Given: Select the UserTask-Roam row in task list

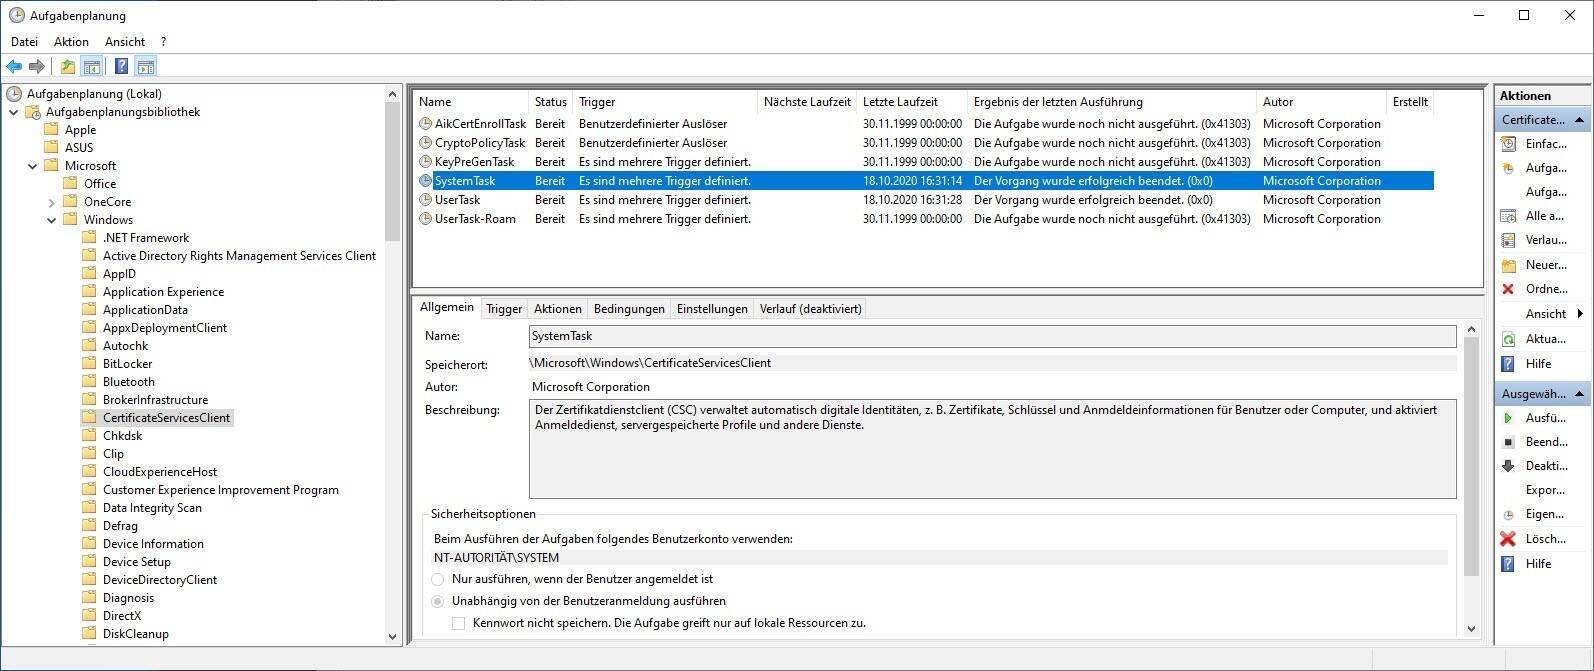Looking at the screenshot, I should click(x=475, y=219).
